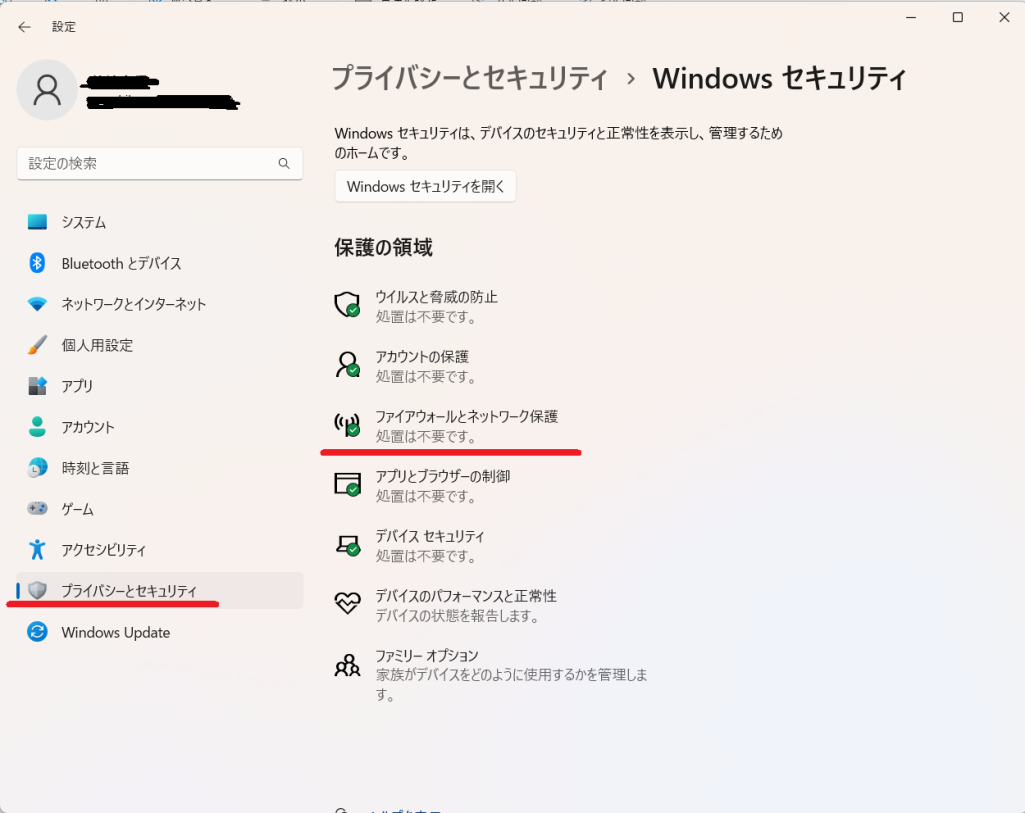Minimize the 設定 window
Screen dimensions: 1025x813
click(x=911, y=18)
